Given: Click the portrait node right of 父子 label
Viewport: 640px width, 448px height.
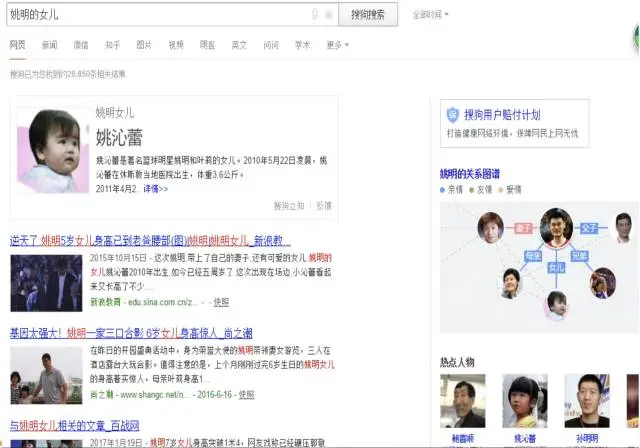Looking at the screenshot, I should pos(624,228).
